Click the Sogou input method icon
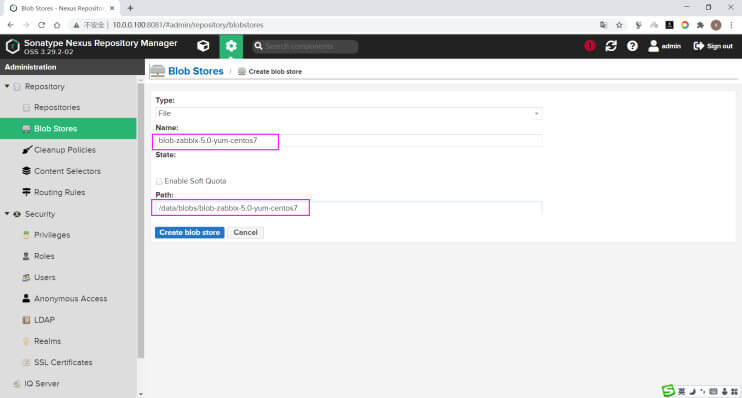Viewport: 742px width, 398px height. [x=668, y=391]
